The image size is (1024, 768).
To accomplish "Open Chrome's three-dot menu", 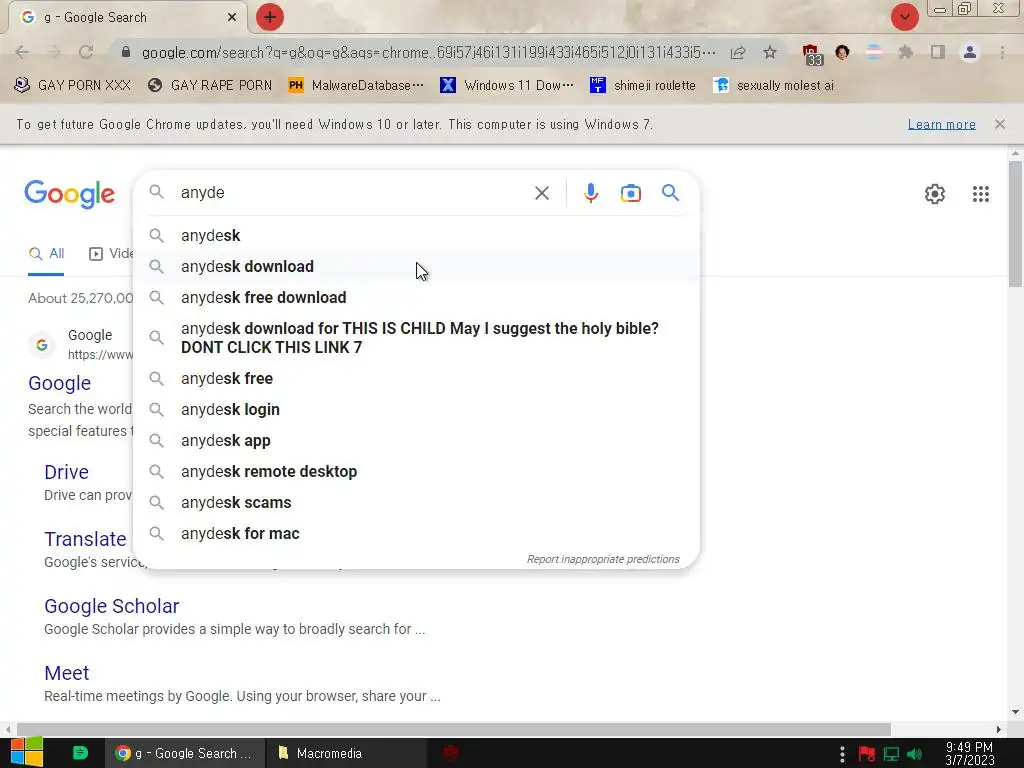I will (1002, 52).
